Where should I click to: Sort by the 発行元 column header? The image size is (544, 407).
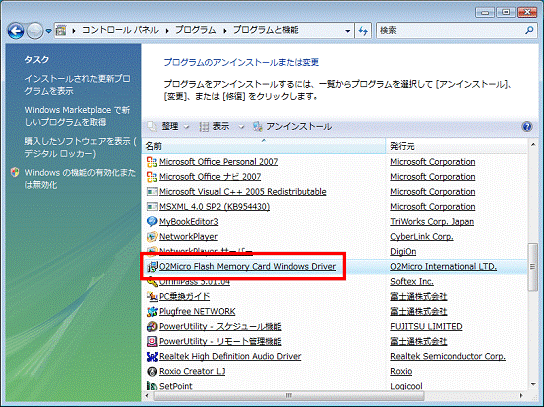point(456,146)
